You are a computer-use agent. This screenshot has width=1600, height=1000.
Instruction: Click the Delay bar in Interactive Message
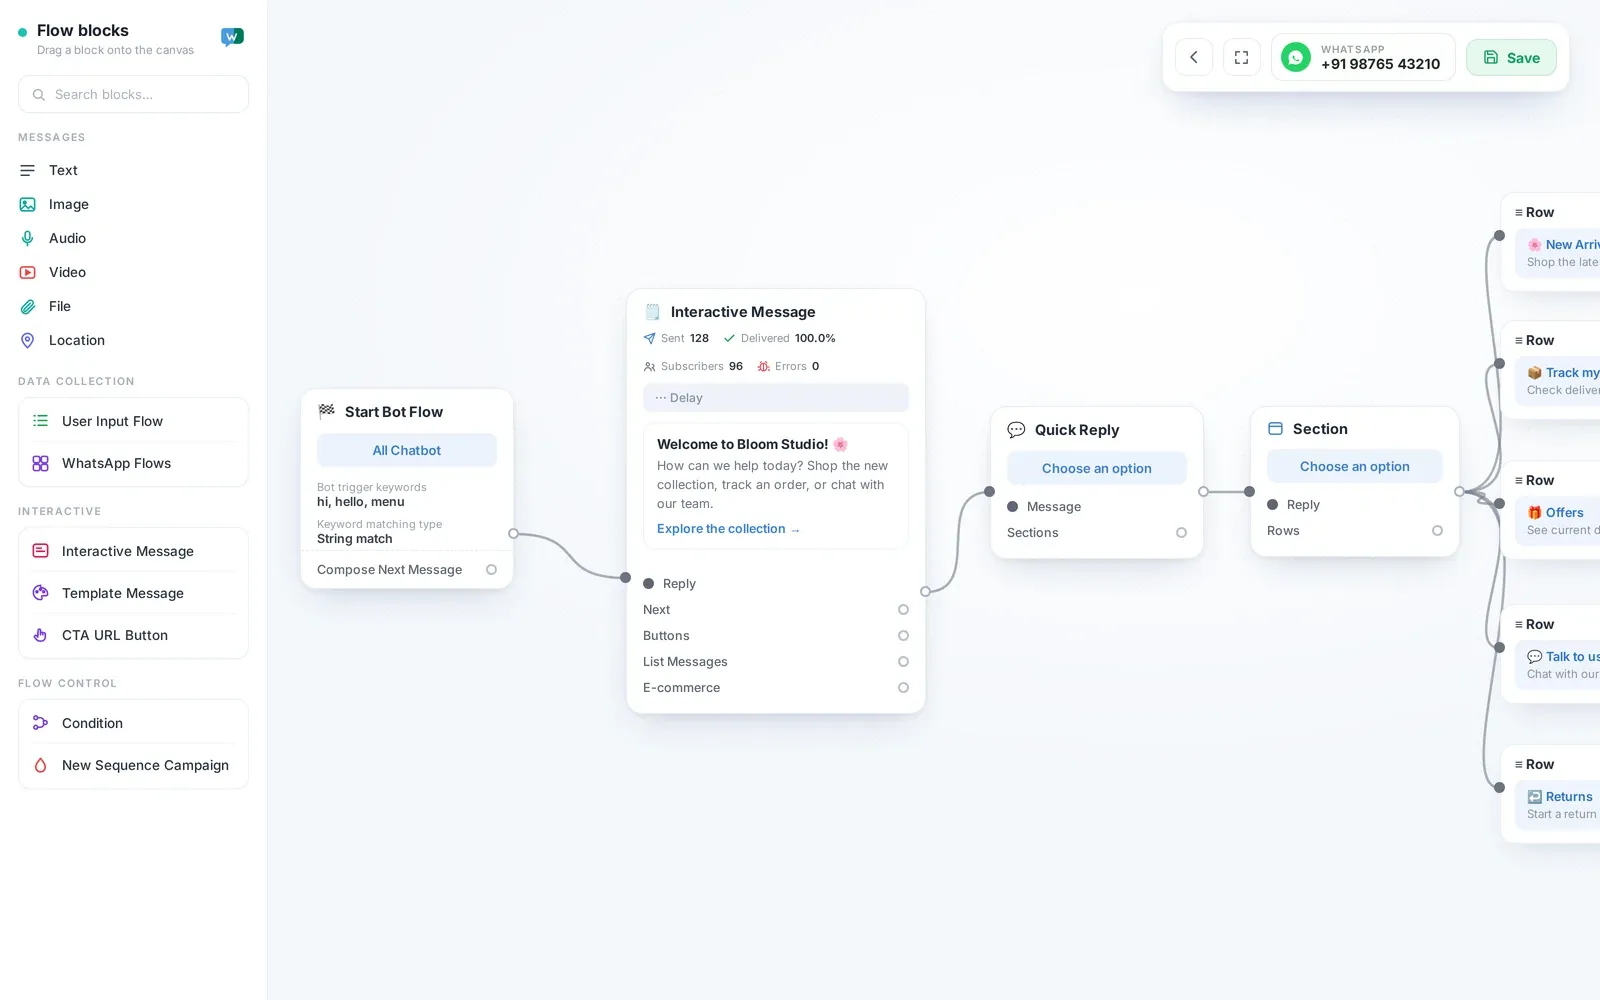click(776, 397)
